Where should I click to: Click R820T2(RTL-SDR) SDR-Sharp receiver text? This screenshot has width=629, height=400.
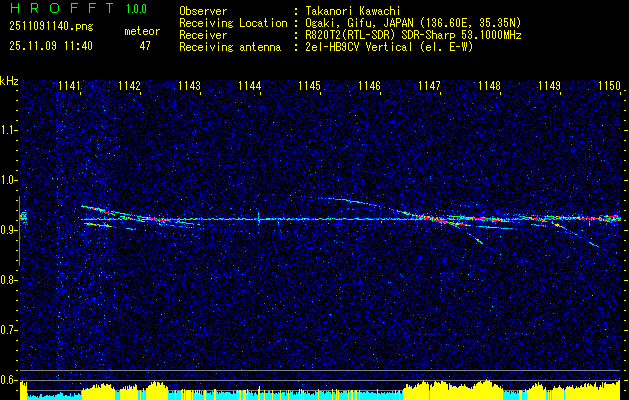[x=413, y=35]
